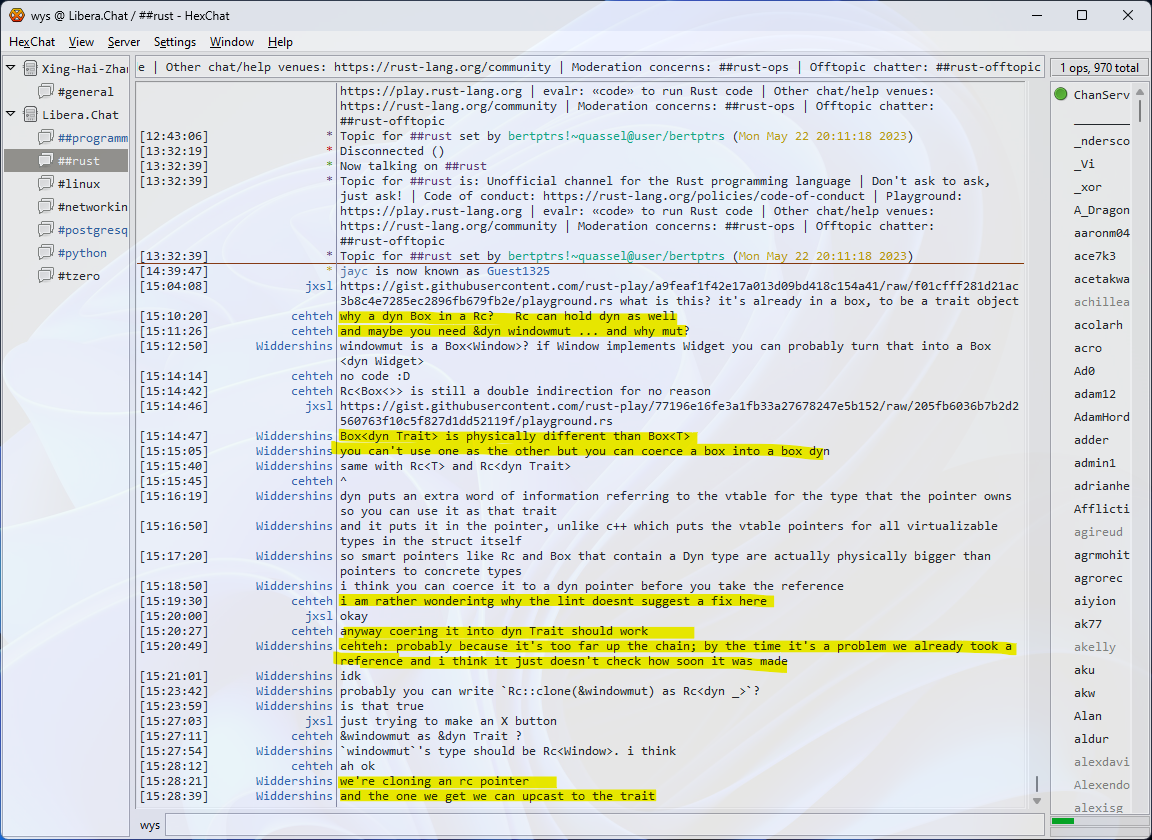Click the '1 ops, 970 total' user count button
The image size is (1152, 840).
click(x=1099, y=68)
